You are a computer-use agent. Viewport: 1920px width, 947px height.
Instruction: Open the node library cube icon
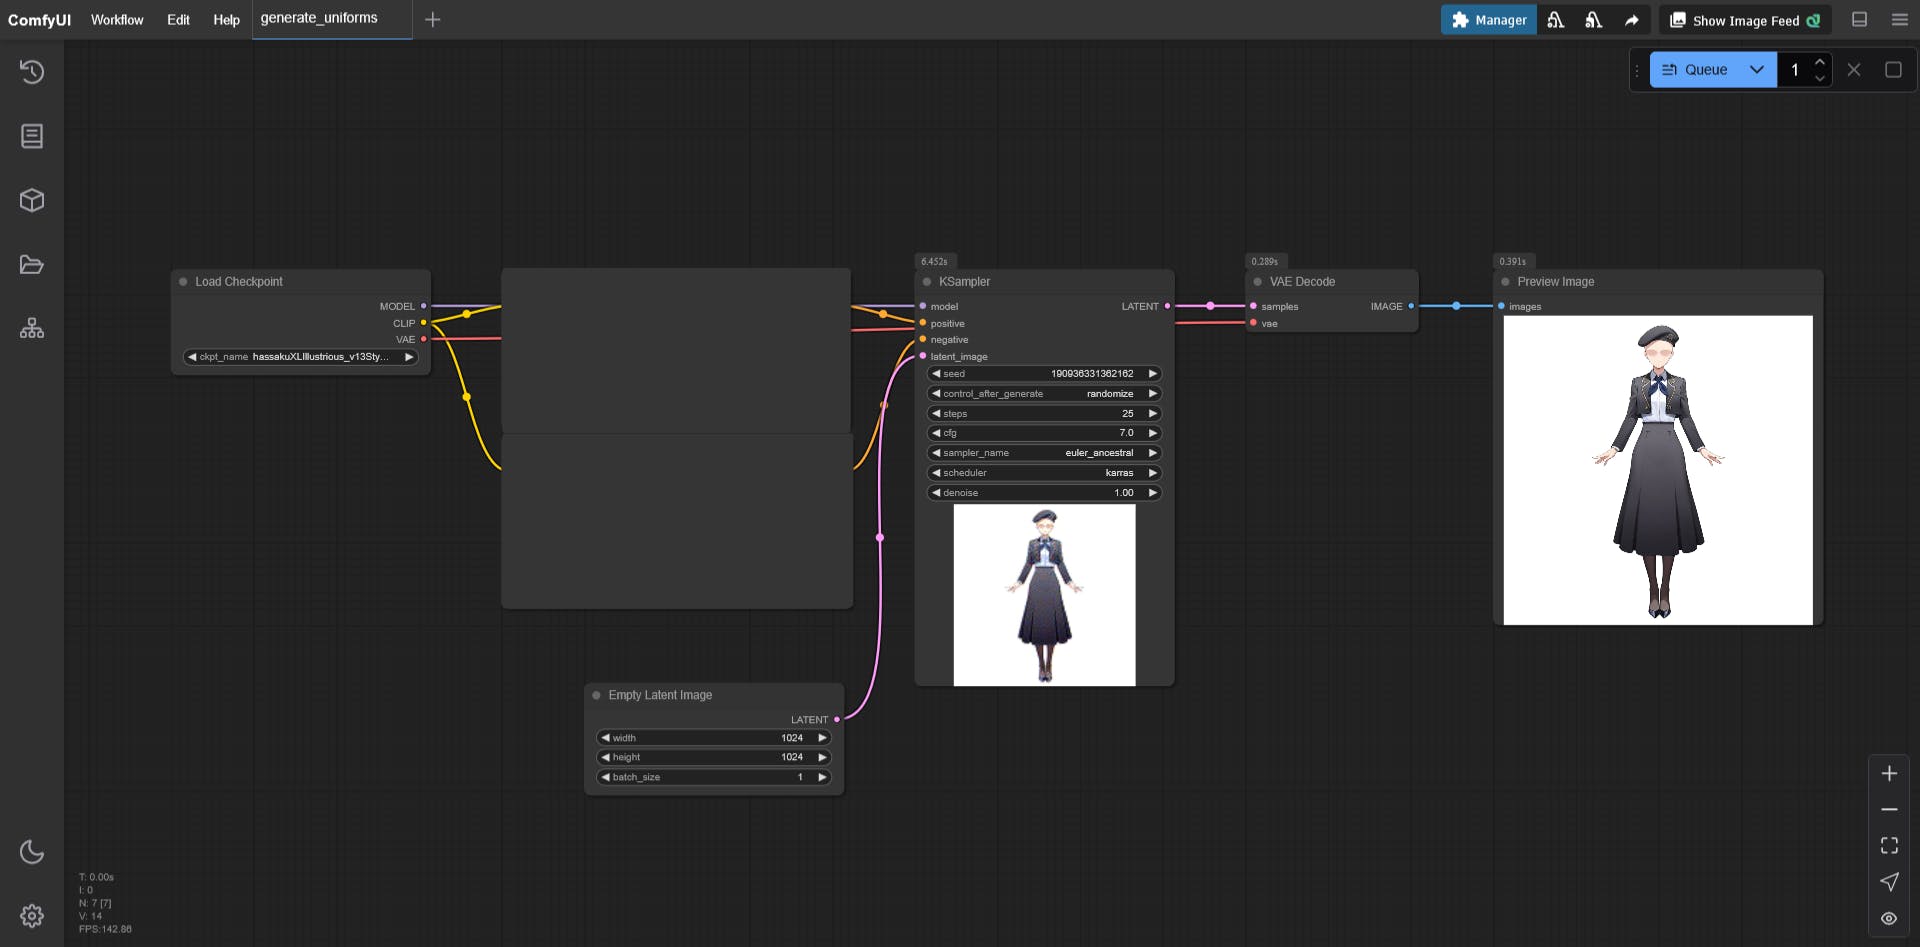point(32,200)
